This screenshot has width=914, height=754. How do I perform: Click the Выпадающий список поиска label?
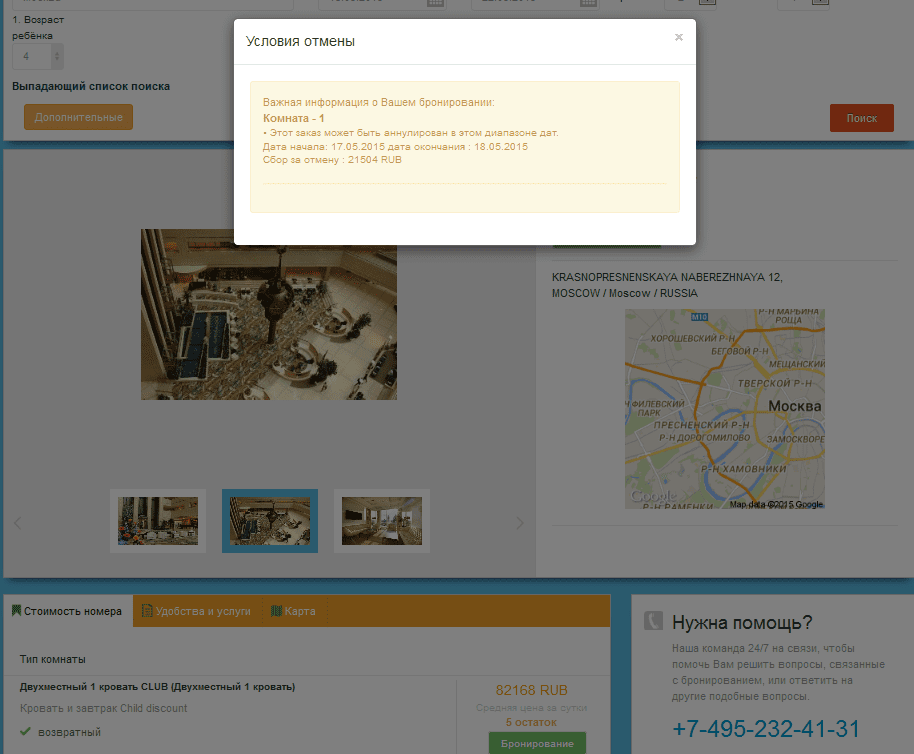[91, 86]
